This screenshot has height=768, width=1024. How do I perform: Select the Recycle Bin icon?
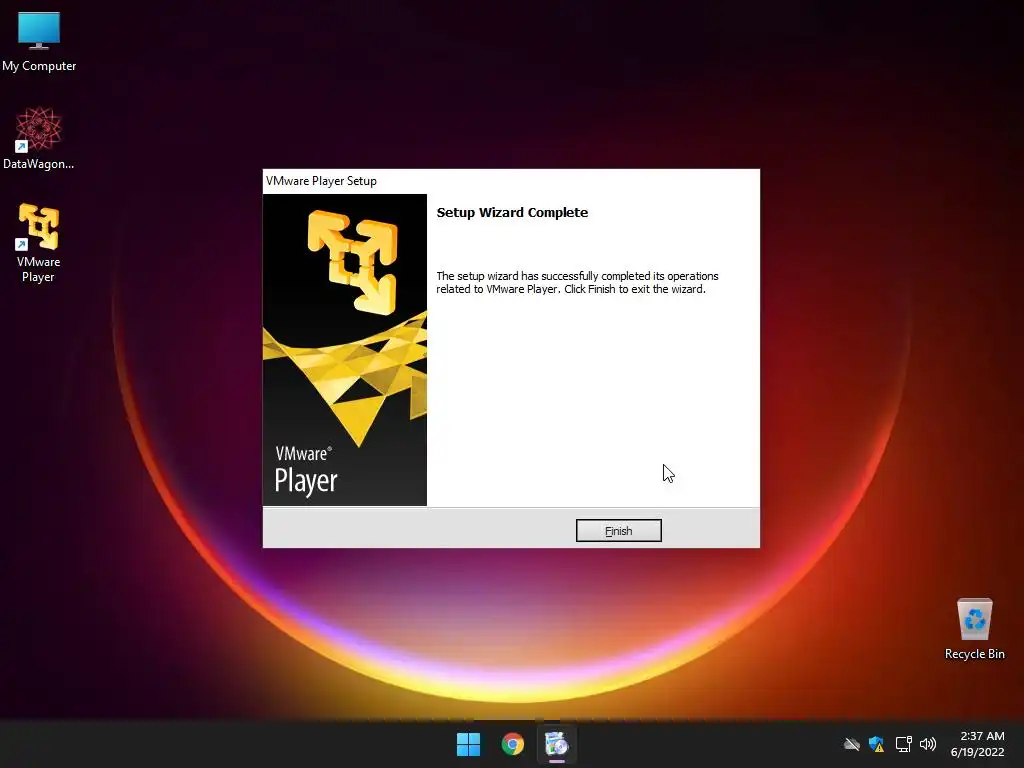[974, 629]
